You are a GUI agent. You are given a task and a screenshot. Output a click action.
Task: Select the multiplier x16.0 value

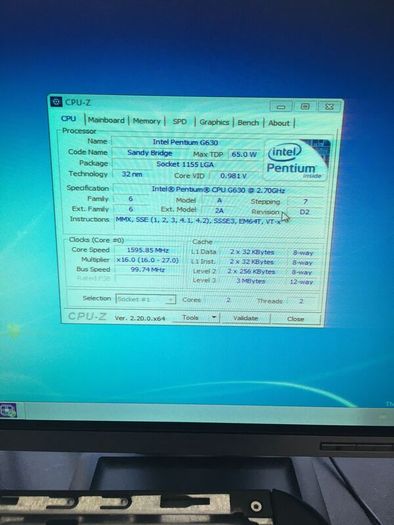[x=148, y=260]
